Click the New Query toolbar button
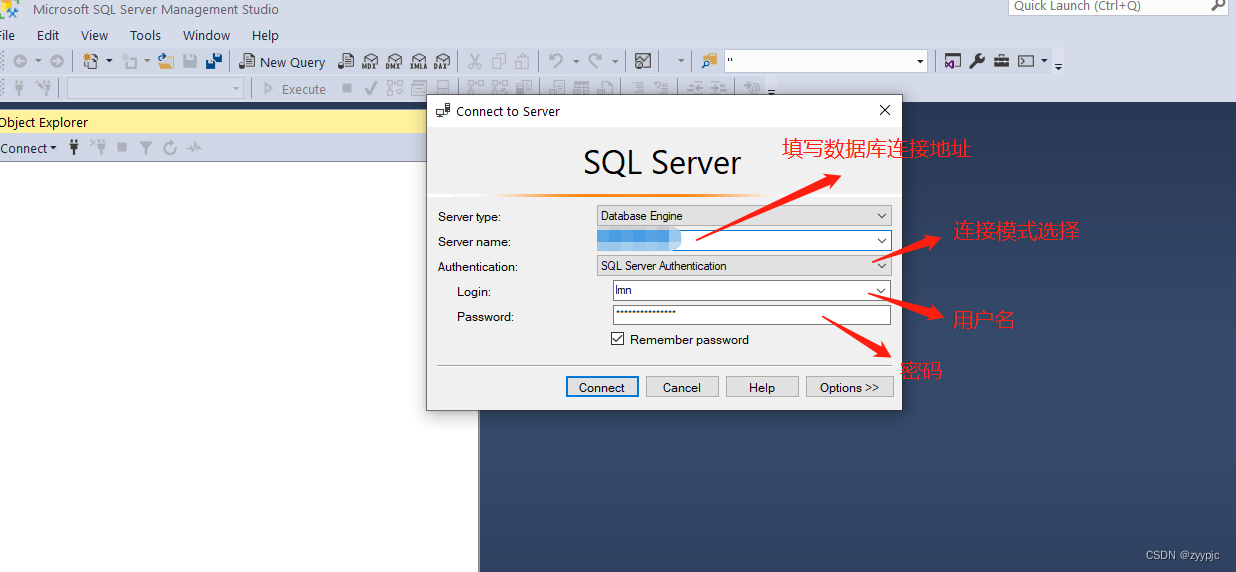1236x572 pixels. pyautogui.click(x=282, y=61)
